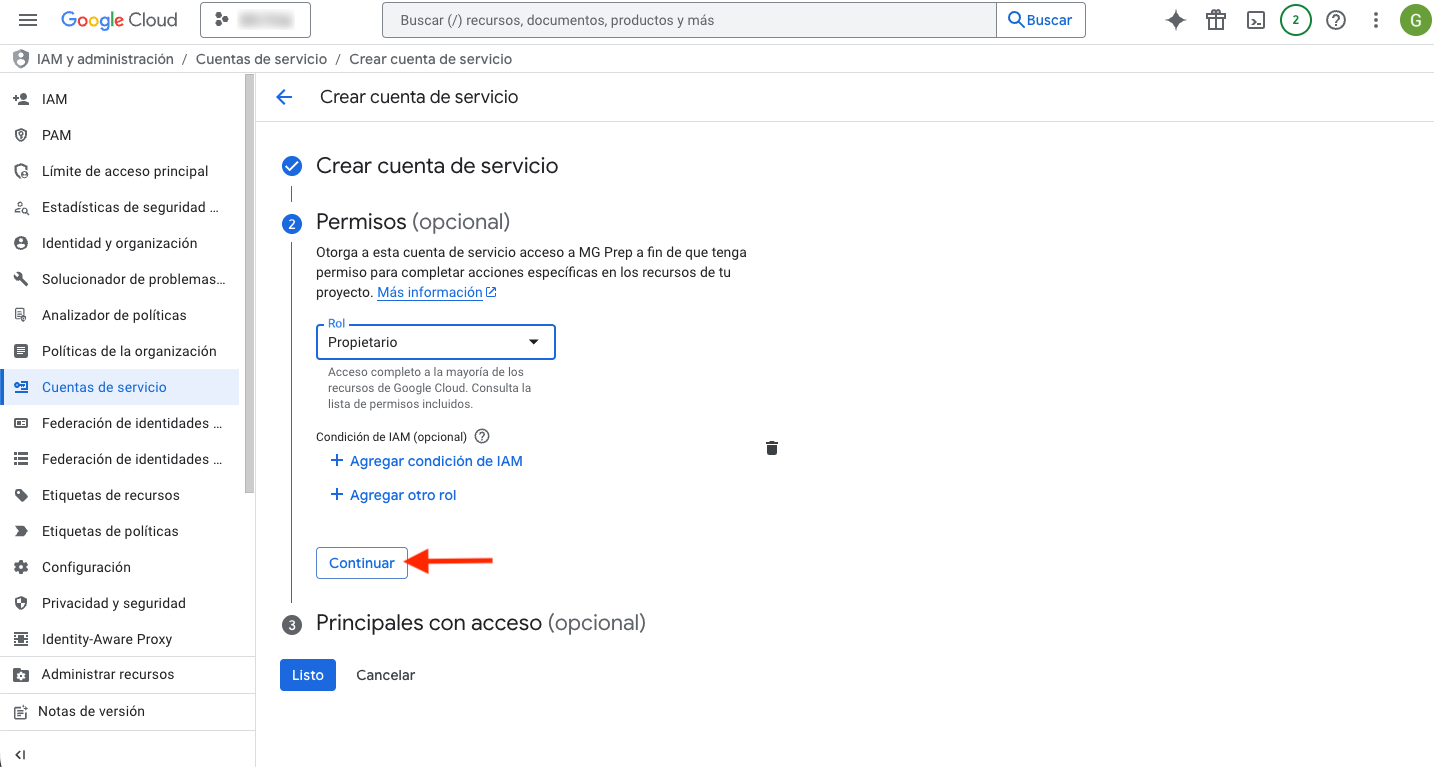Click the search resources input field
The height and width of the screenshot is (767, 1434).
tap(689, 20)
